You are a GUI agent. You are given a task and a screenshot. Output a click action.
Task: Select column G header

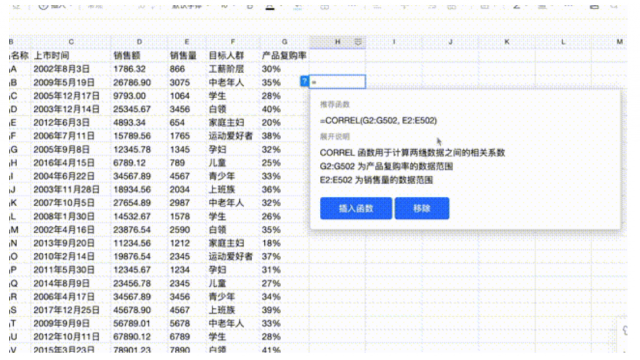(284, 42)
